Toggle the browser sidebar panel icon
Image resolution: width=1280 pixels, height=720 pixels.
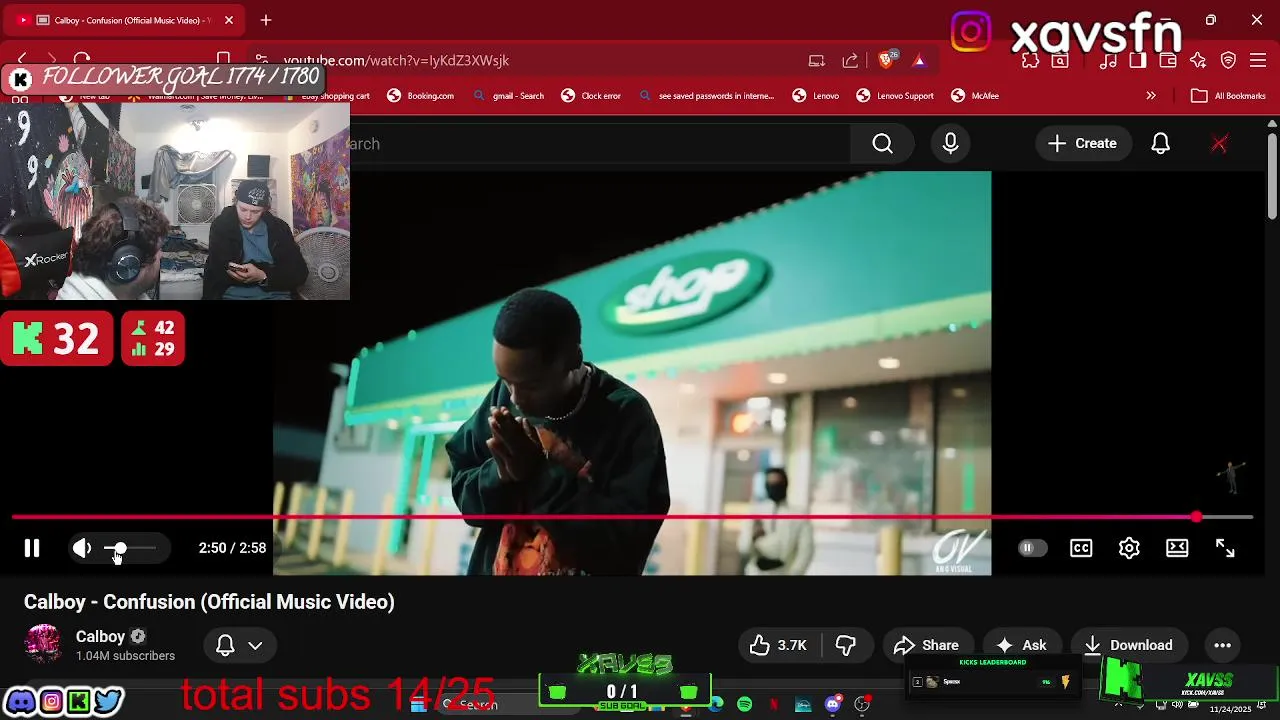1138,61
